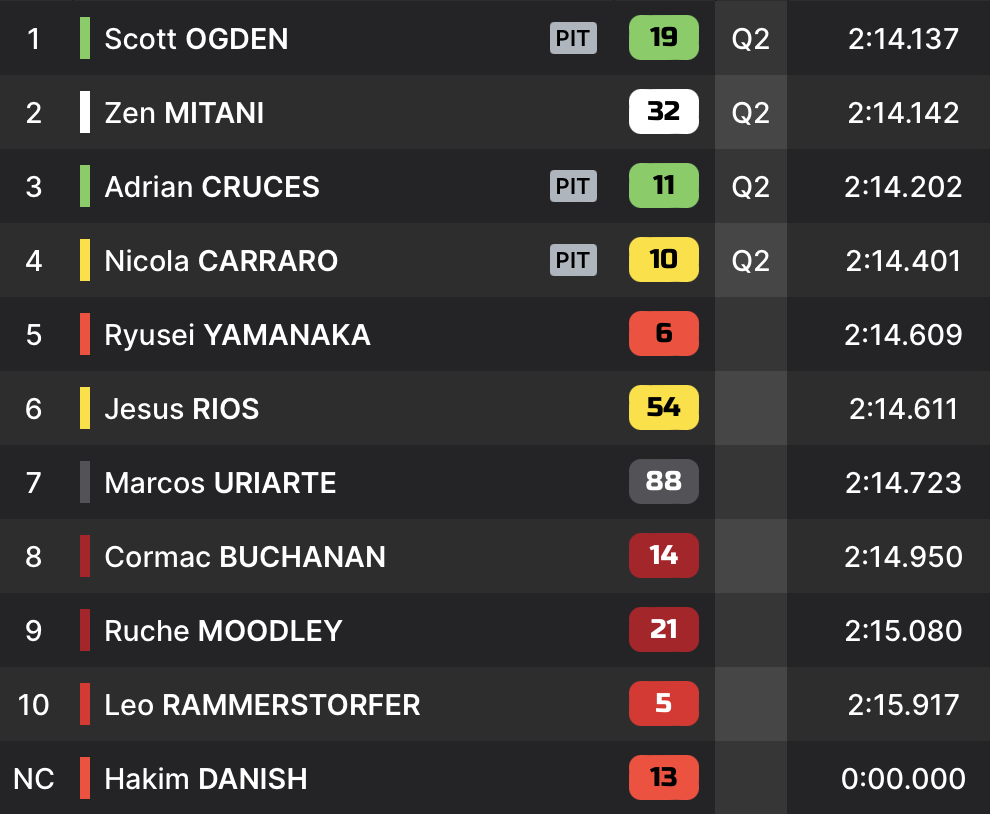Select rider Leo RAMMERSTORFER

[262, 705]
